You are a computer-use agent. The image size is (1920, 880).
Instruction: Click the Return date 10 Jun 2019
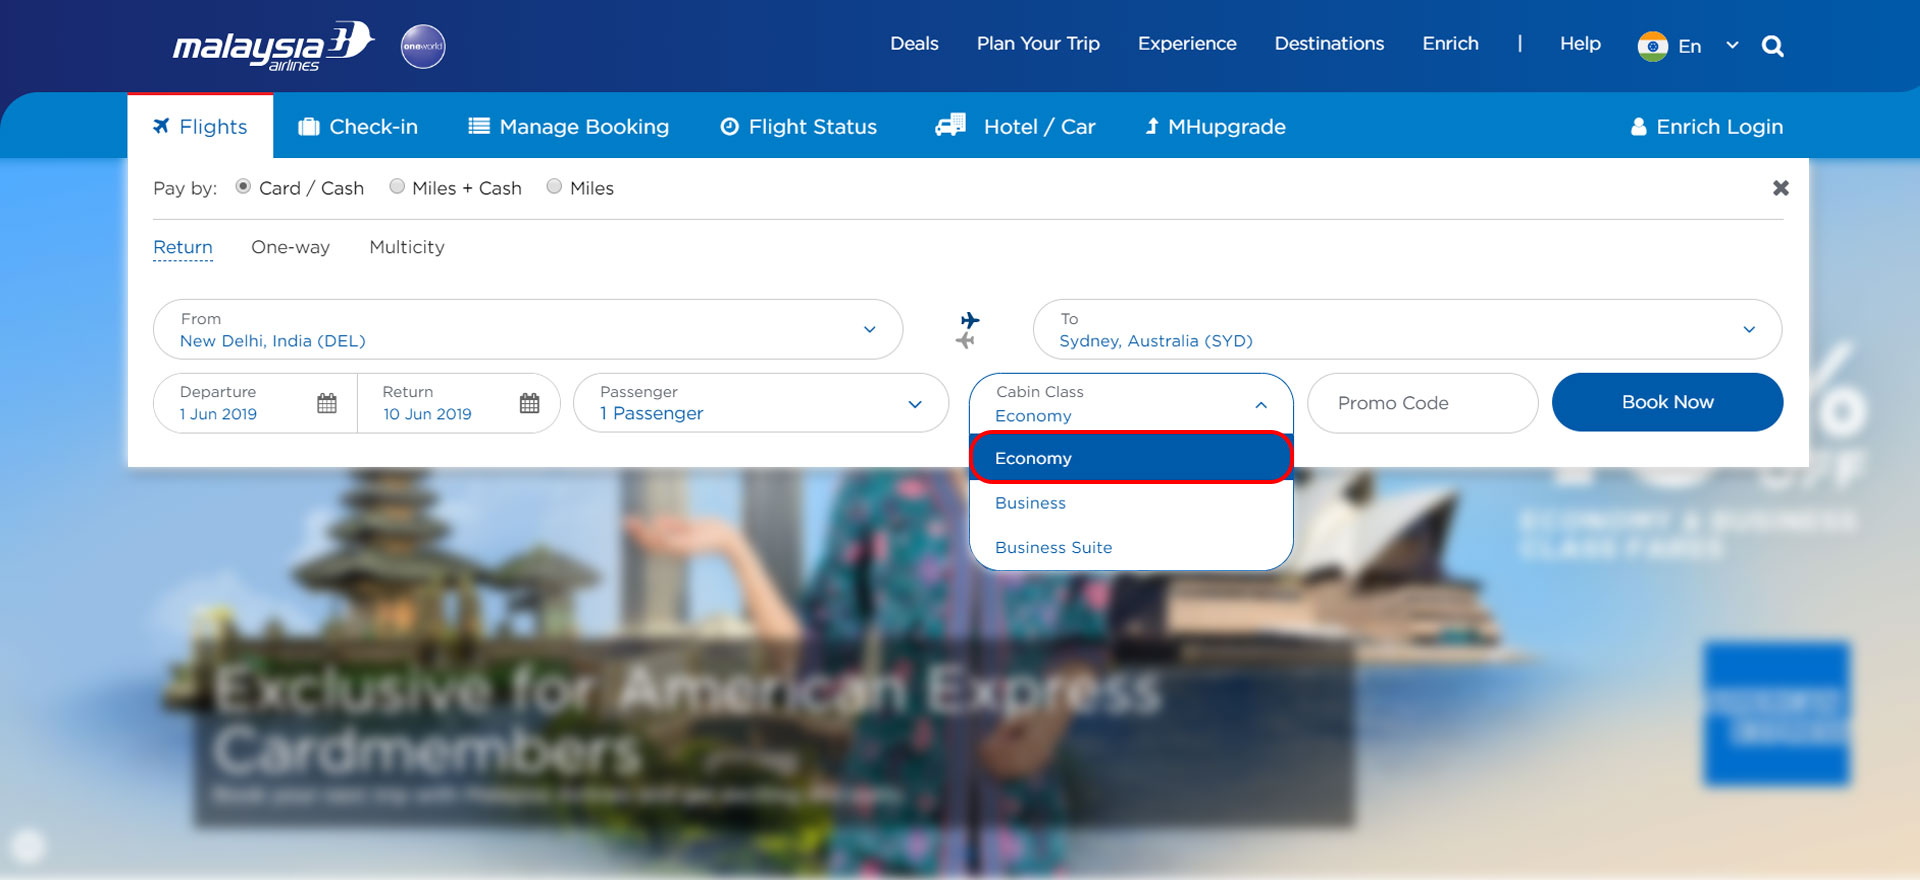click(x=427, y=414)
